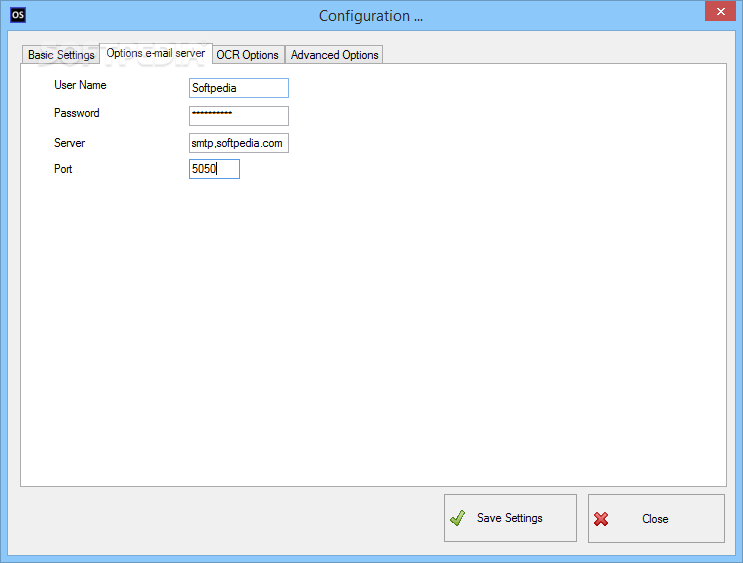Screen dimensions: 743x563
Task: Focus the Password input field
Action: (239, 116)
